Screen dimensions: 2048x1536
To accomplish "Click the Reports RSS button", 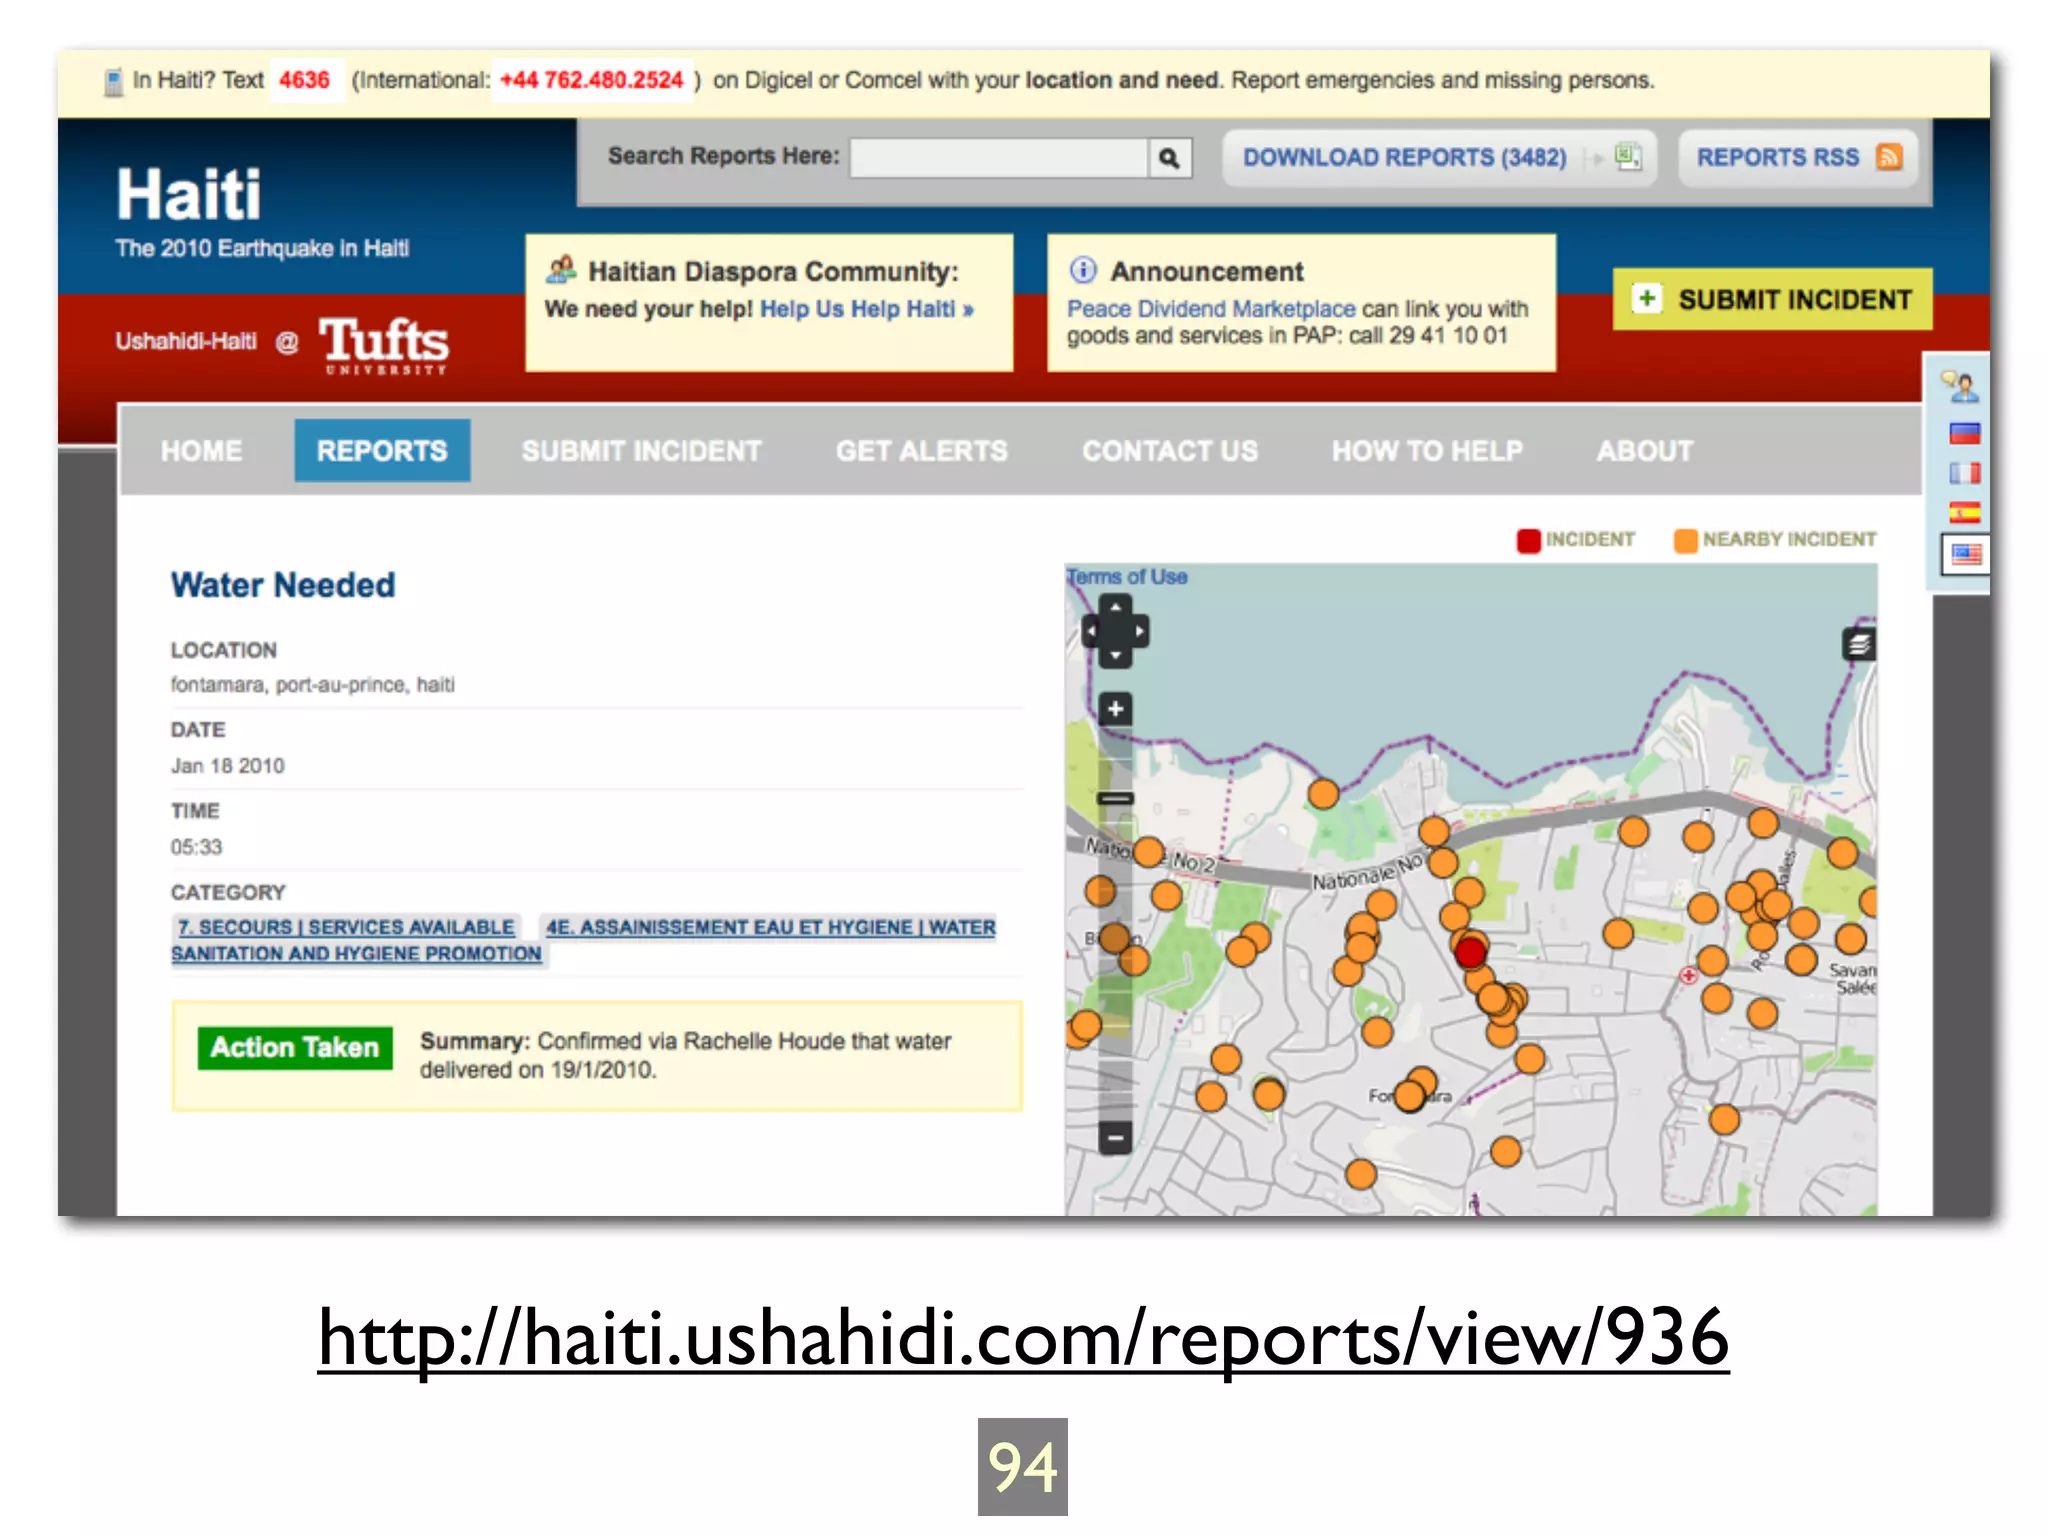I will pos(1798,157).
